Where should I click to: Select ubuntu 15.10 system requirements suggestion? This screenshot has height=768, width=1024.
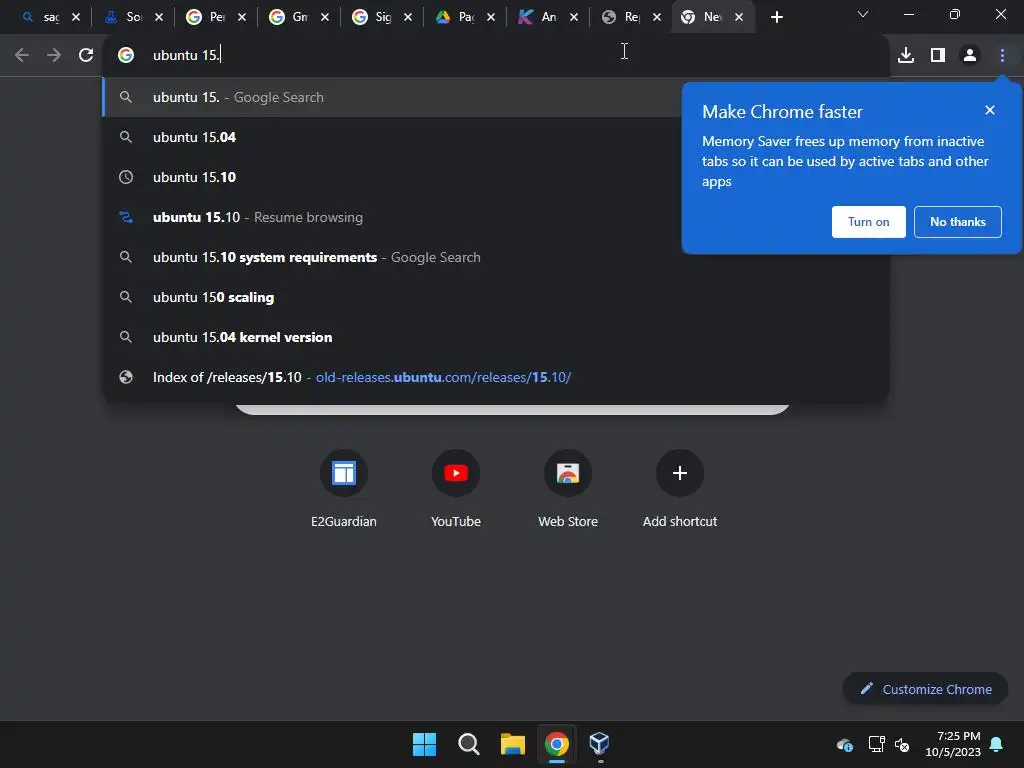(x=496, y=257)
